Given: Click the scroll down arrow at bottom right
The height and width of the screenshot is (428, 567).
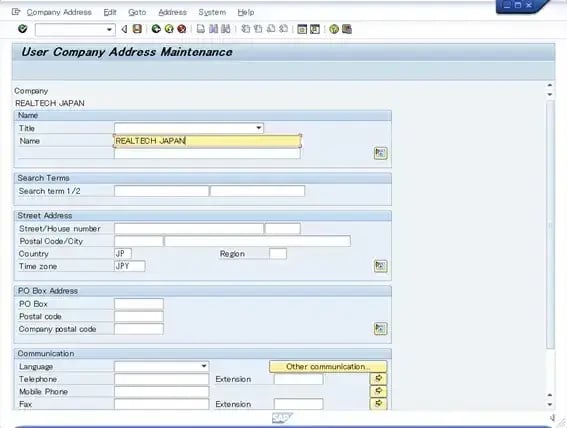Looking at the screenshot, I should coord(550,405).
